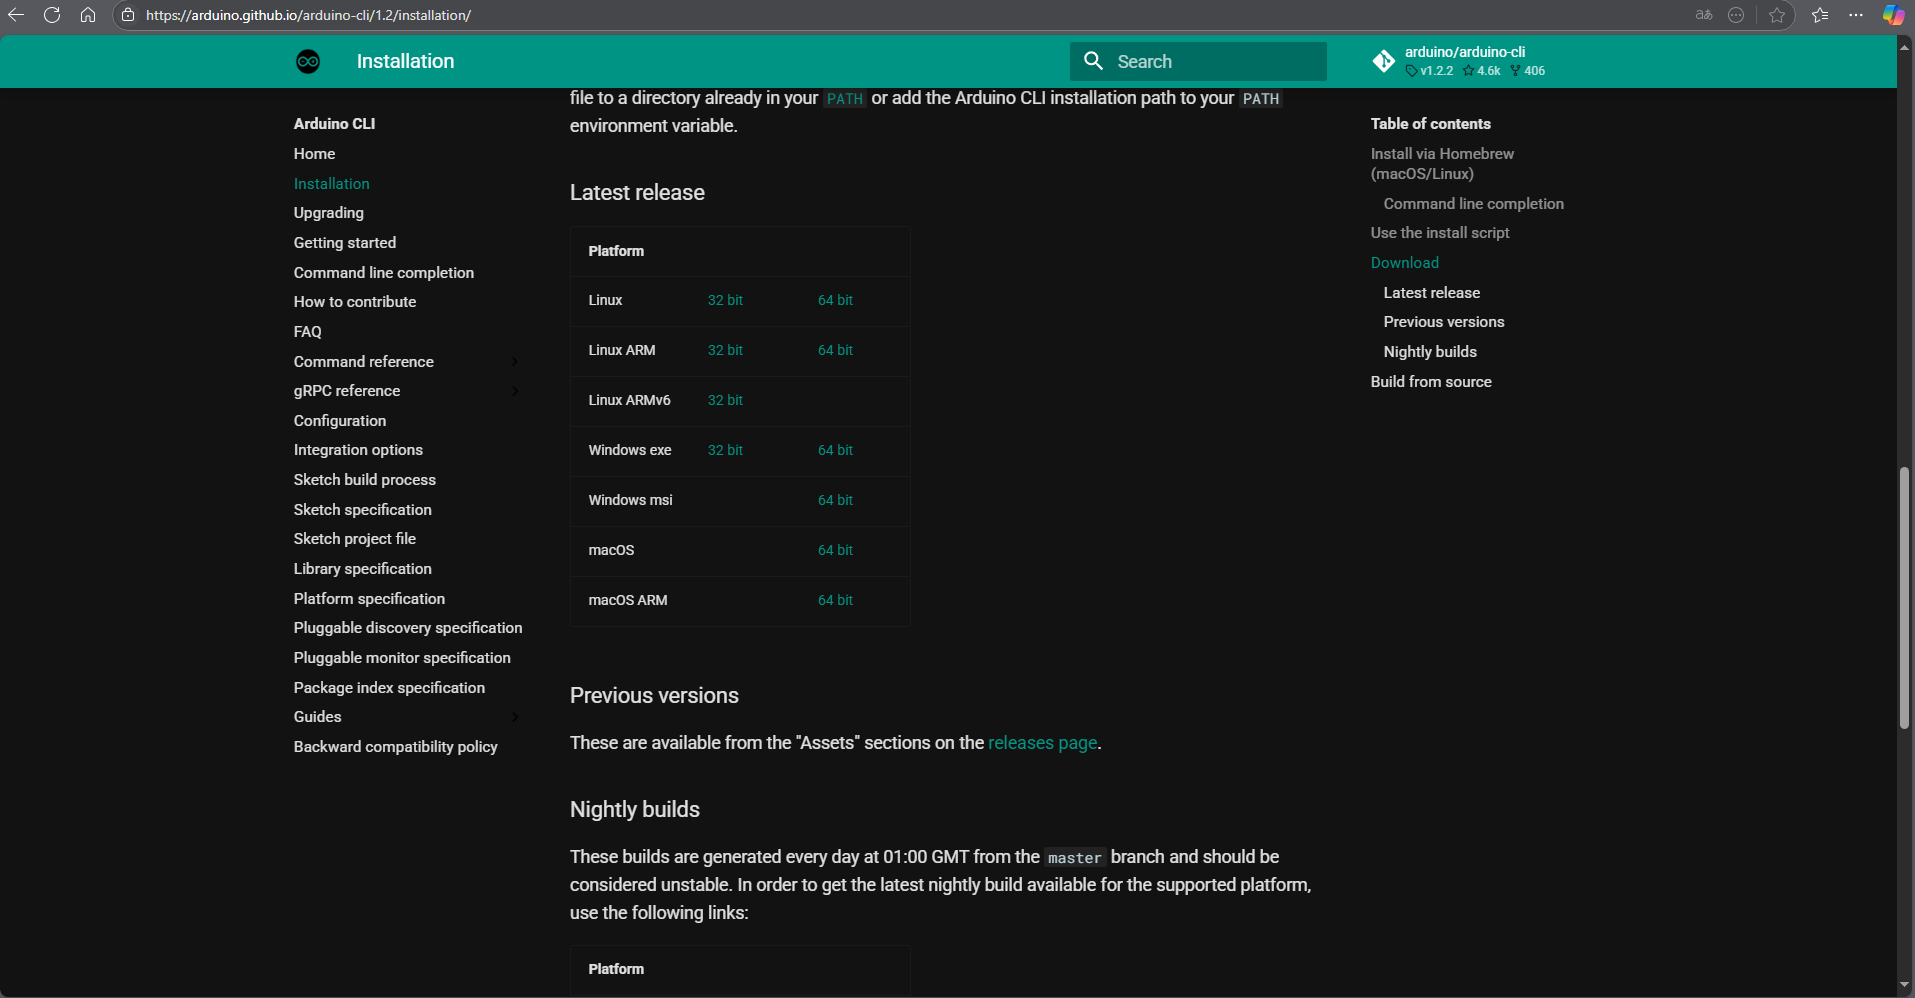1915x998 pixels.
Task: Download the 64 bit Windows exe
Action: click(835, 450)
